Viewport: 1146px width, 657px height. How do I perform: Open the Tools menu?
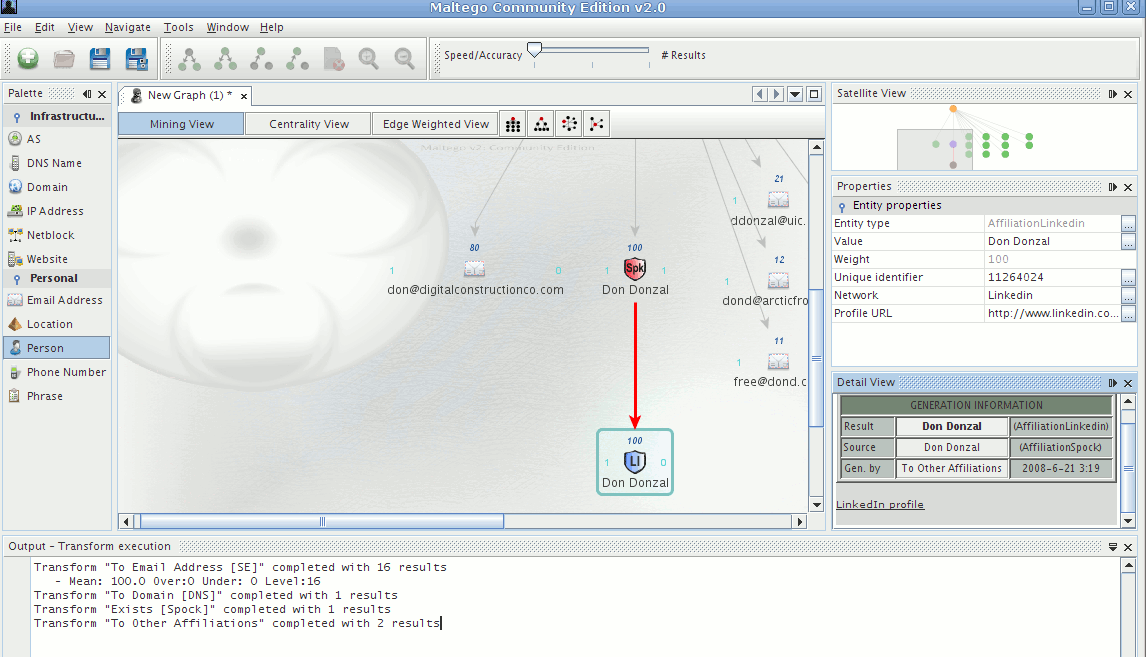(178, 27)
